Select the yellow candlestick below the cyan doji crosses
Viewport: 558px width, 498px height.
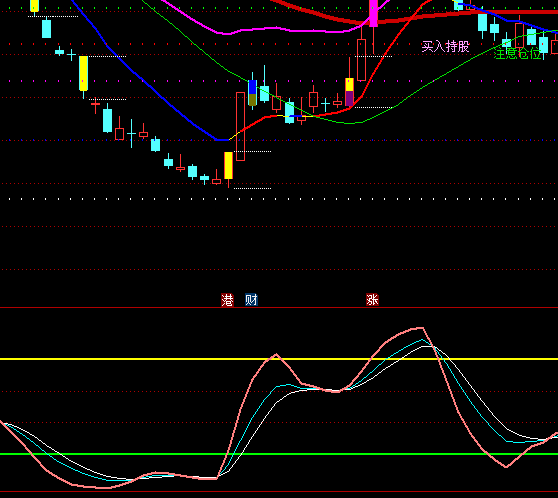[83, 73]
